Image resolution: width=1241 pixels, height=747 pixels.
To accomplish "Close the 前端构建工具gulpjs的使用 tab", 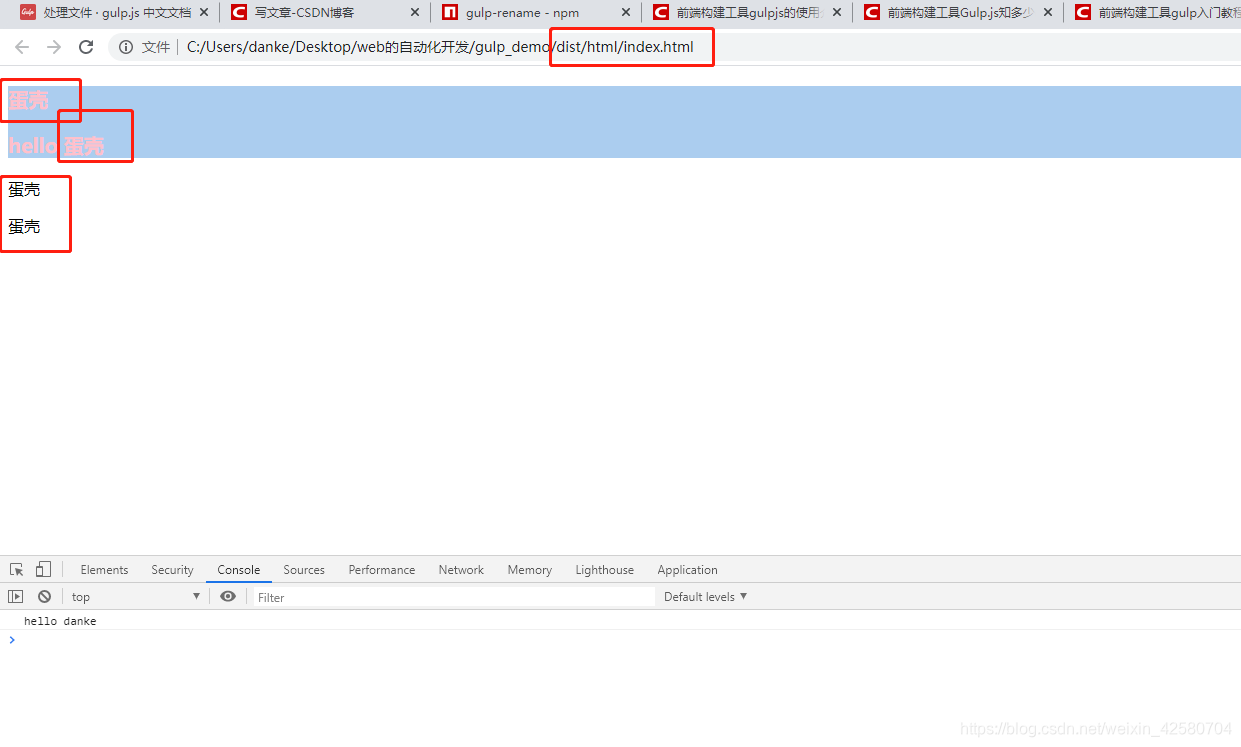I will [837, 13].
